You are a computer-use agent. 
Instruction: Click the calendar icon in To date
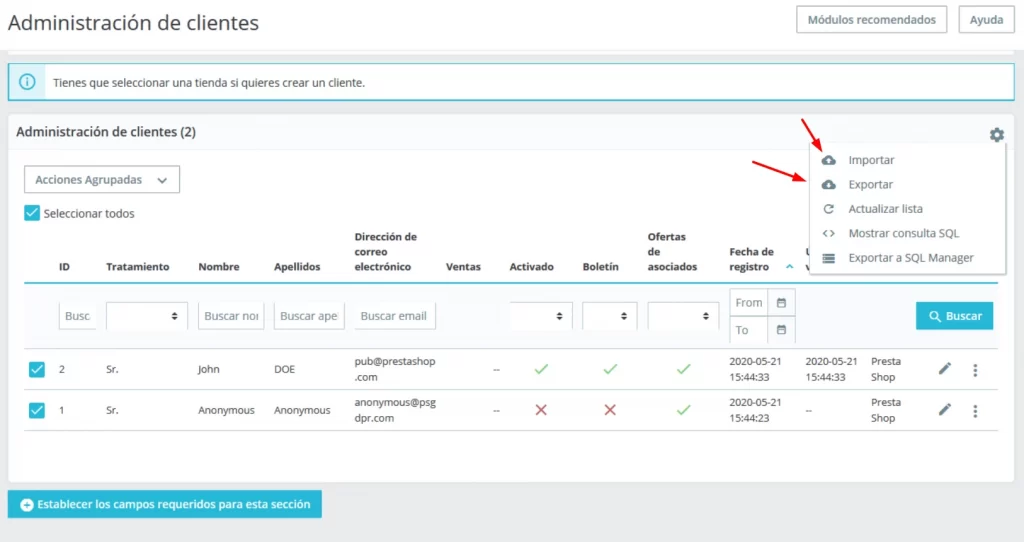coord(781,330)
